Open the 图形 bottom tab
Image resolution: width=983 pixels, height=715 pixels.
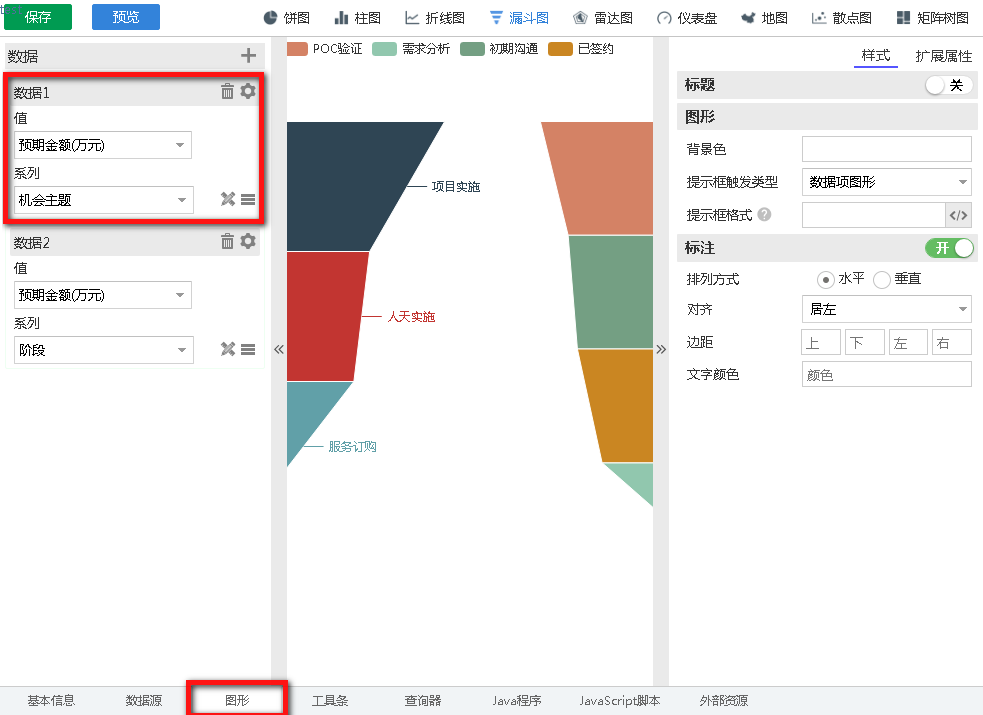point(237,701)
